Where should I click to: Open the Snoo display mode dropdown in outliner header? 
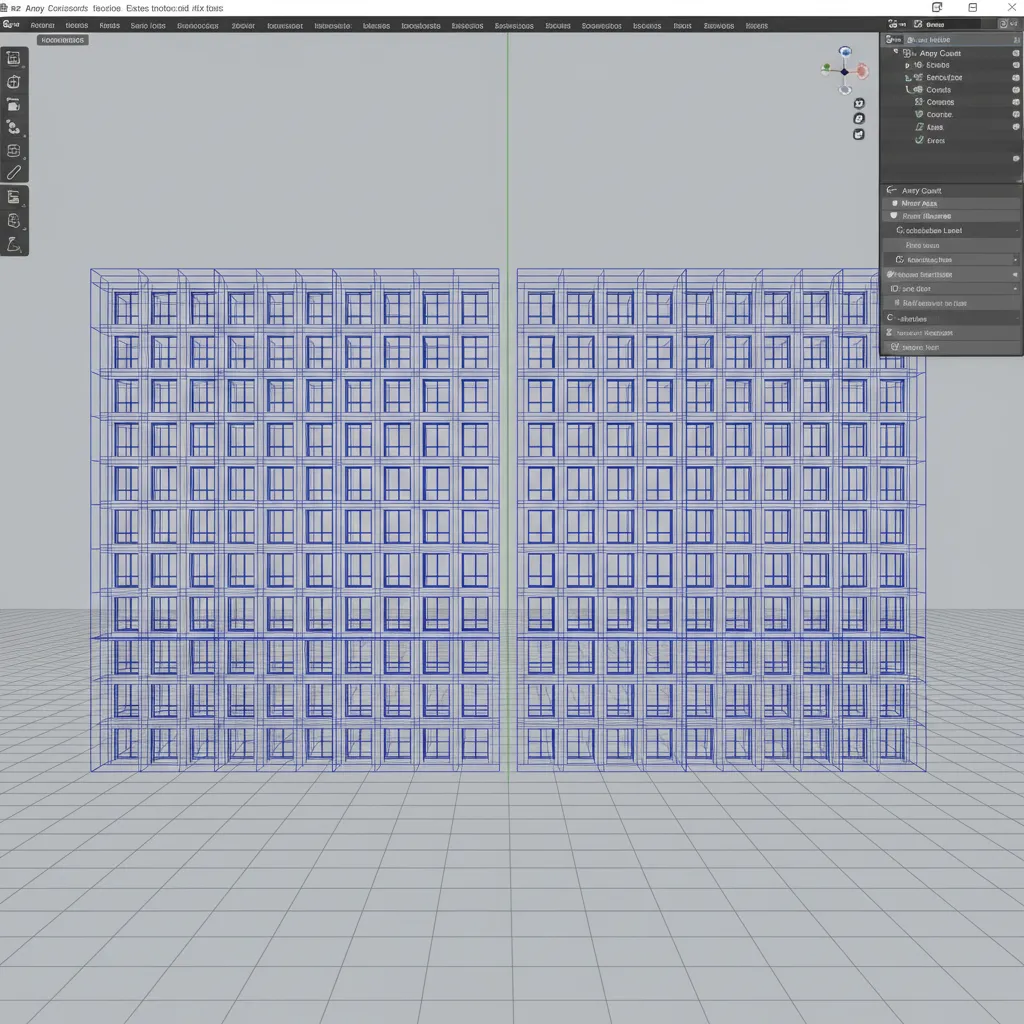893,40
